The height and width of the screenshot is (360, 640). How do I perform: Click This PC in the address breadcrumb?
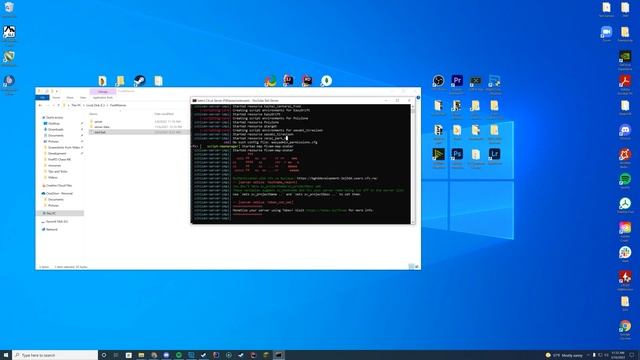tap(76, 105)
